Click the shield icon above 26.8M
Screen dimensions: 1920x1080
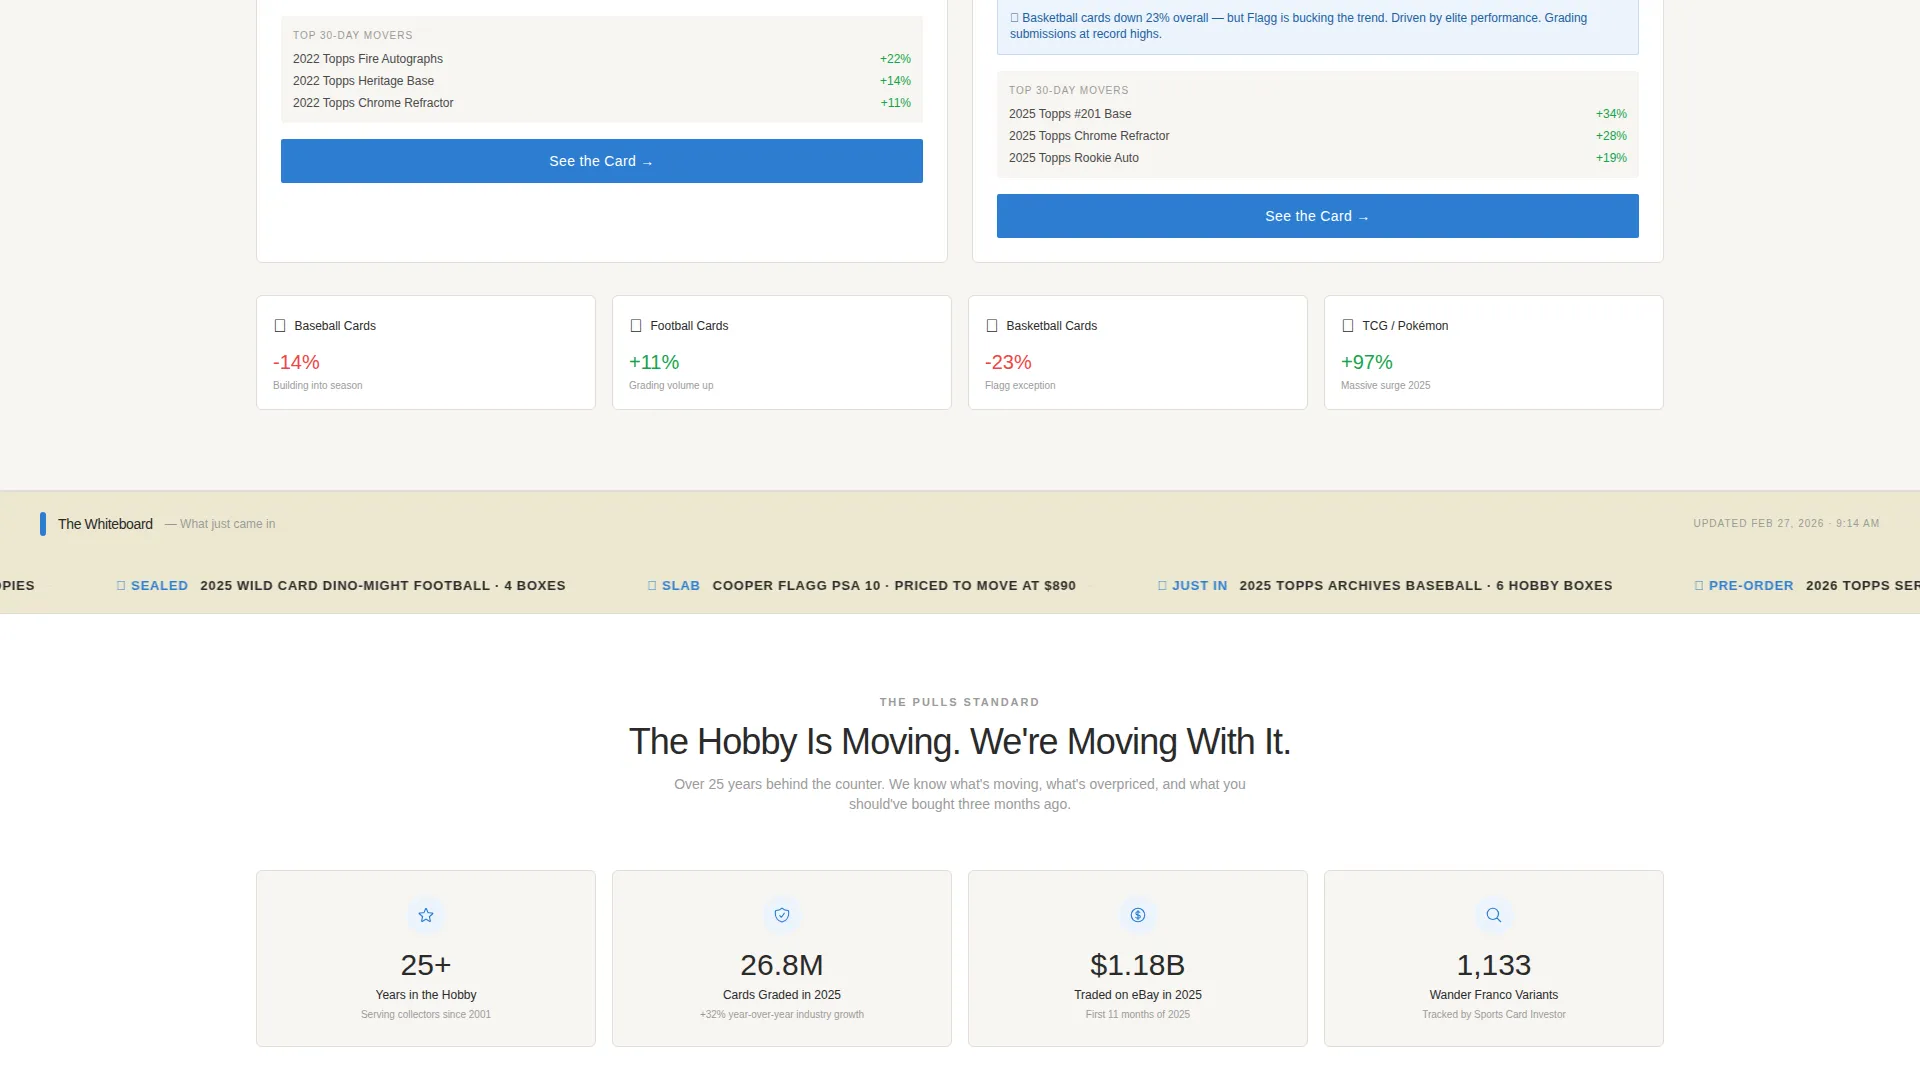tap(782, 915)
